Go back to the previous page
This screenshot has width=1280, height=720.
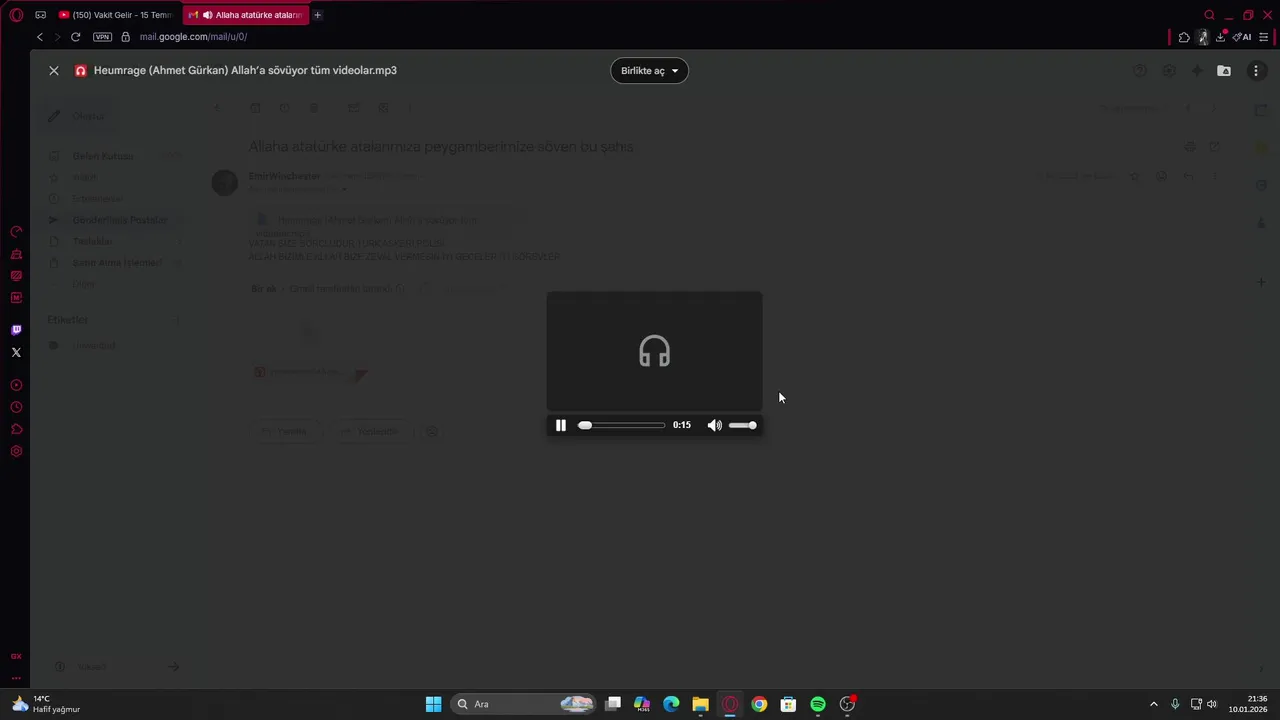[40, 37]
